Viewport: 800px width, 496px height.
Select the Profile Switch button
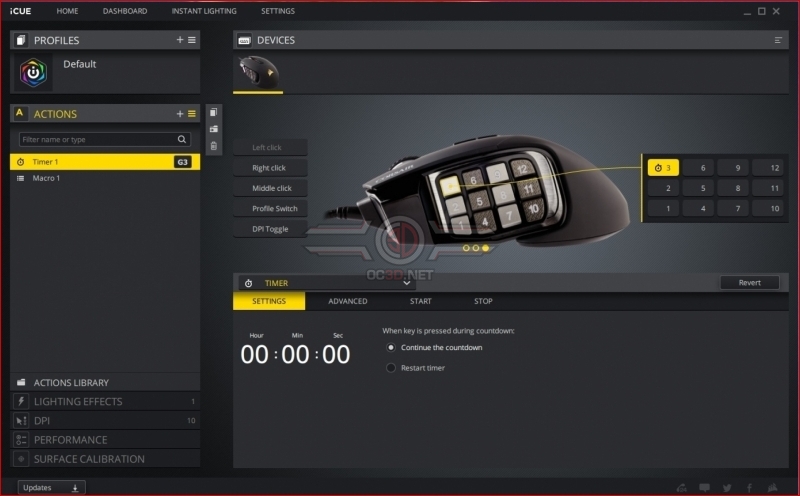(x=270, y=209)
